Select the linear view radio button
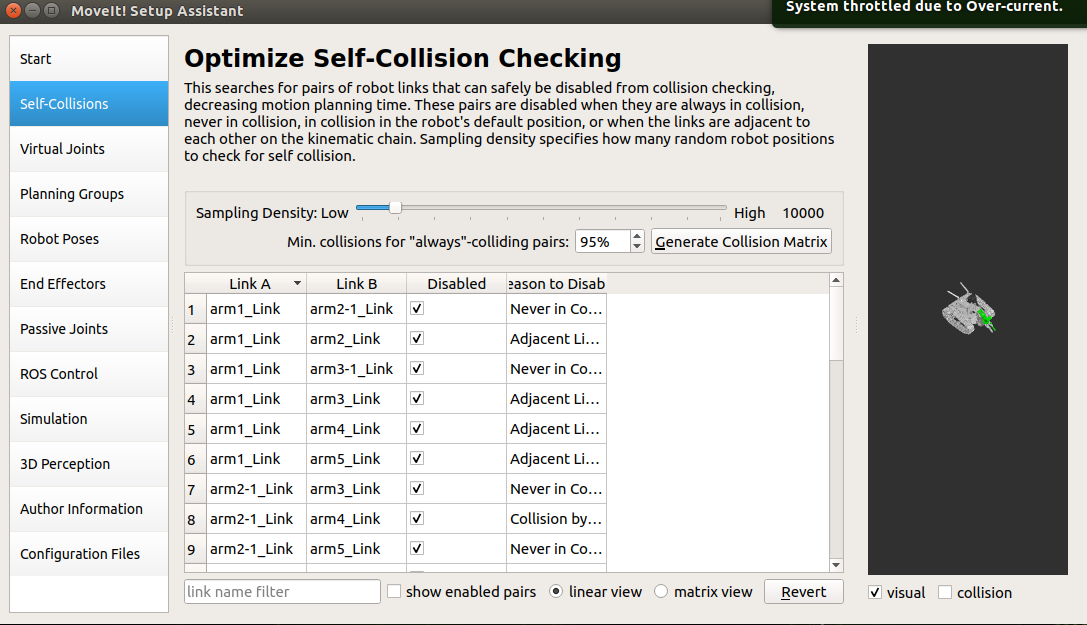1087x625 pixels. (x=556, y=592)
